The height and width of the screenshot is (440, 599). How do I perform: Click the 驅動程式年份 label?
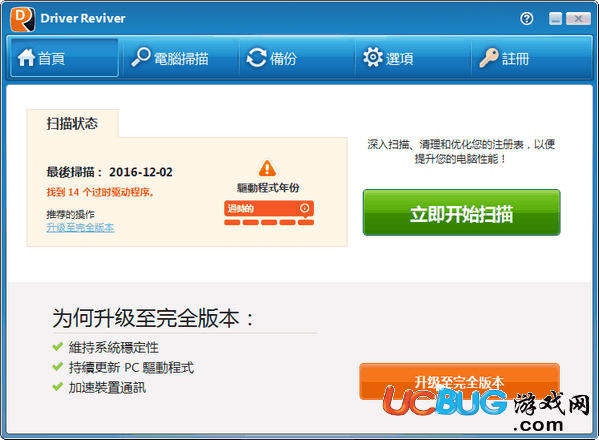click(x=268, y=188)
